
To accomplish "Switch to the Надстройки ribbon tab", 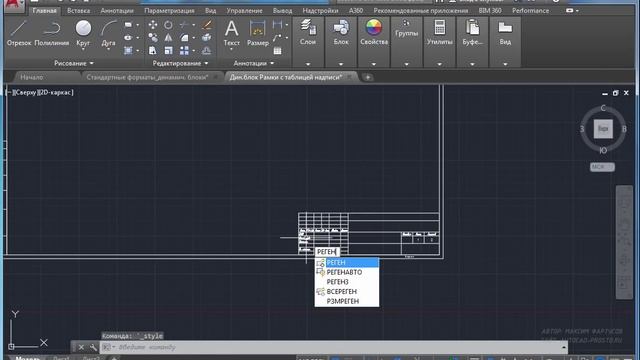I will point(320,11).
